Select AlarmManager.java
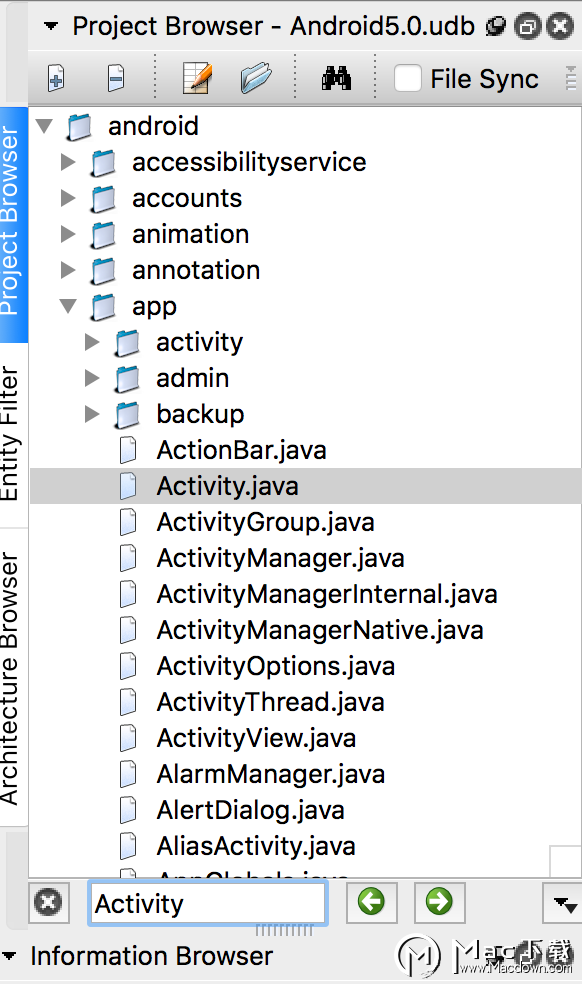The width and height of the screenshot is (582, 984). (271, 774)
